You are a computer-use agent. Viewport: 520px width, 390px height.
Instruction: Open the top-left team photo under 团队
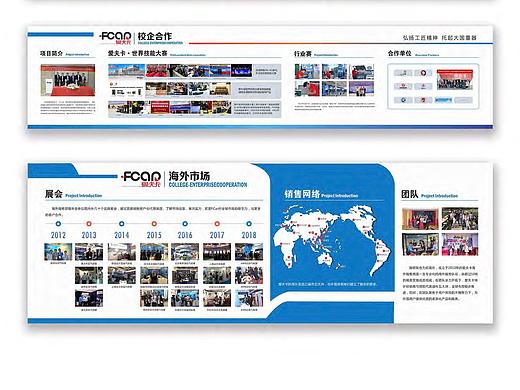click(420, 219)
